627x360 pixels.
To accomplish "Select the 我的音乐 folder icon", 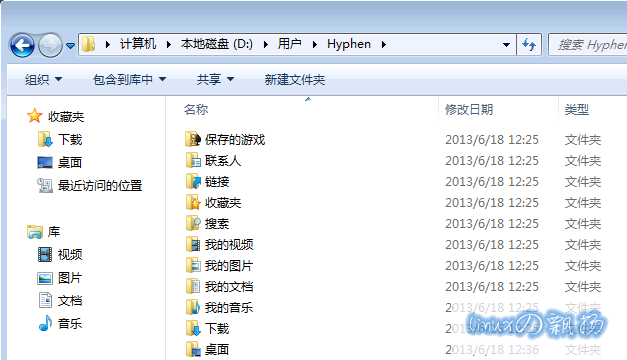I will coord(193,308).
